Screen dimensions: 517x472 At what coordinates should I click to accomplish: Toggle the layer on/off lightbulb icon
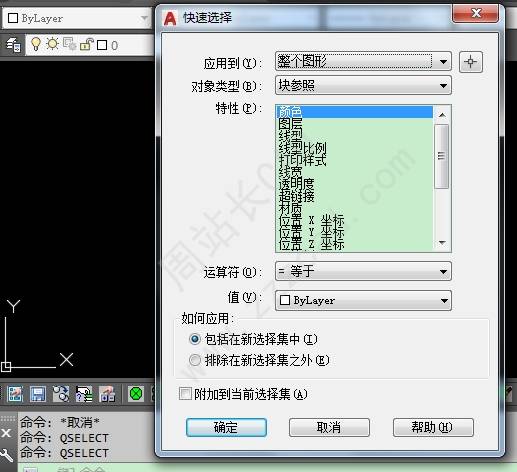point(36,44)
